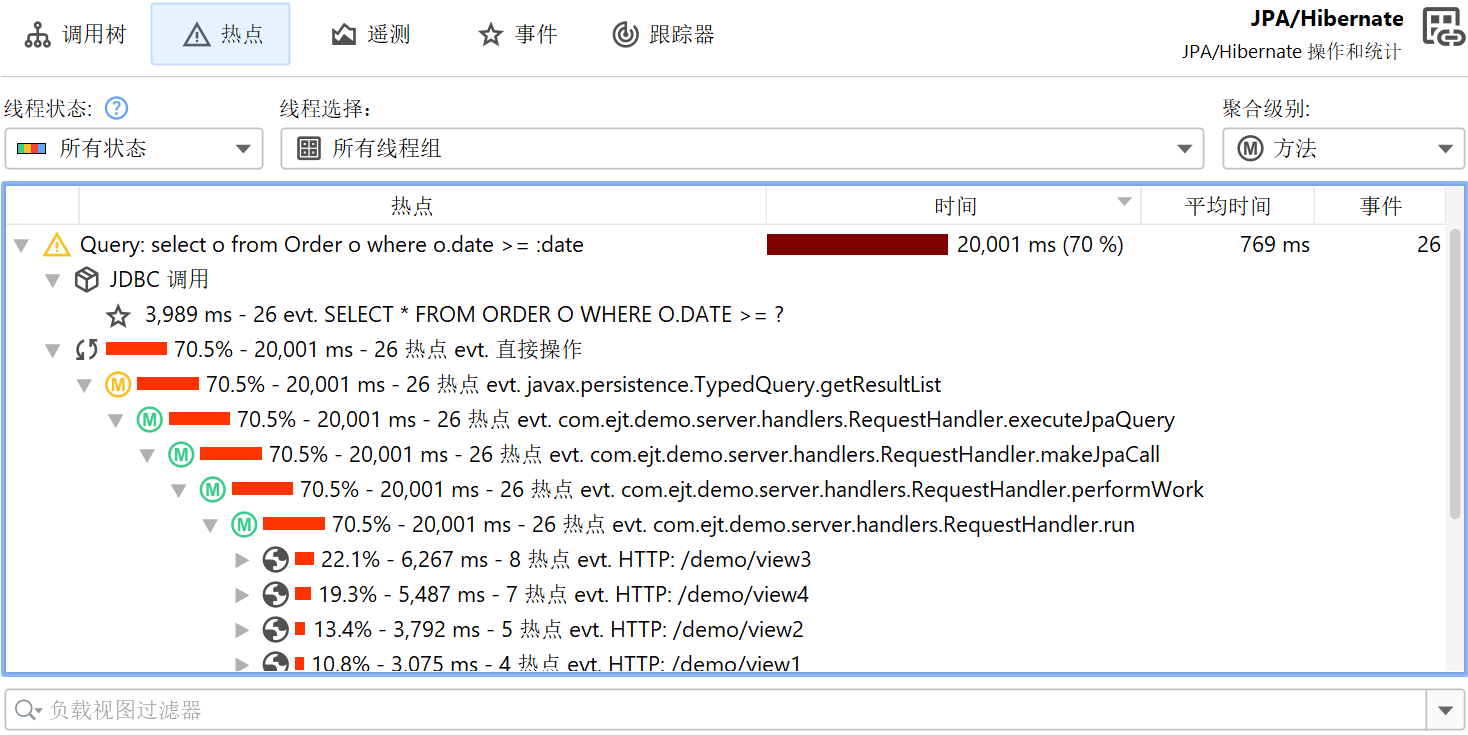Collapse the RequestHandler.executeJpaQuery node
The height and width of the screenshot is (735, 1468).
point(116,421)
